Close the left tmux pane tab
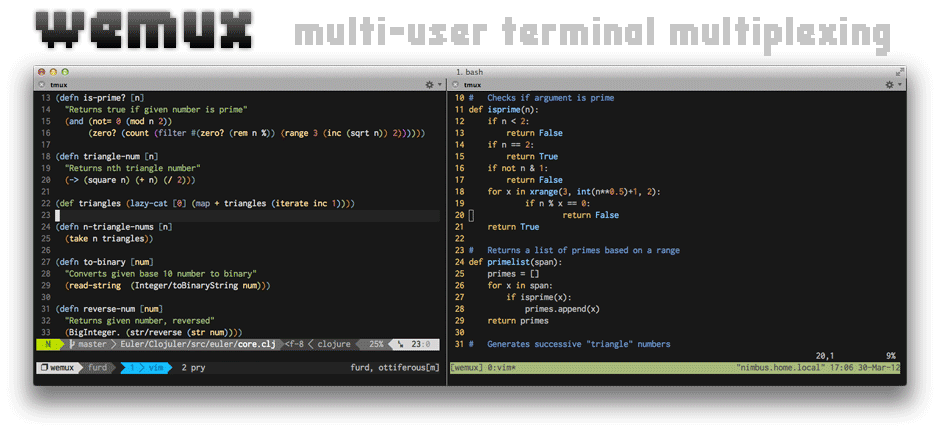Screen dimensions: 940x432 [41, 85]
